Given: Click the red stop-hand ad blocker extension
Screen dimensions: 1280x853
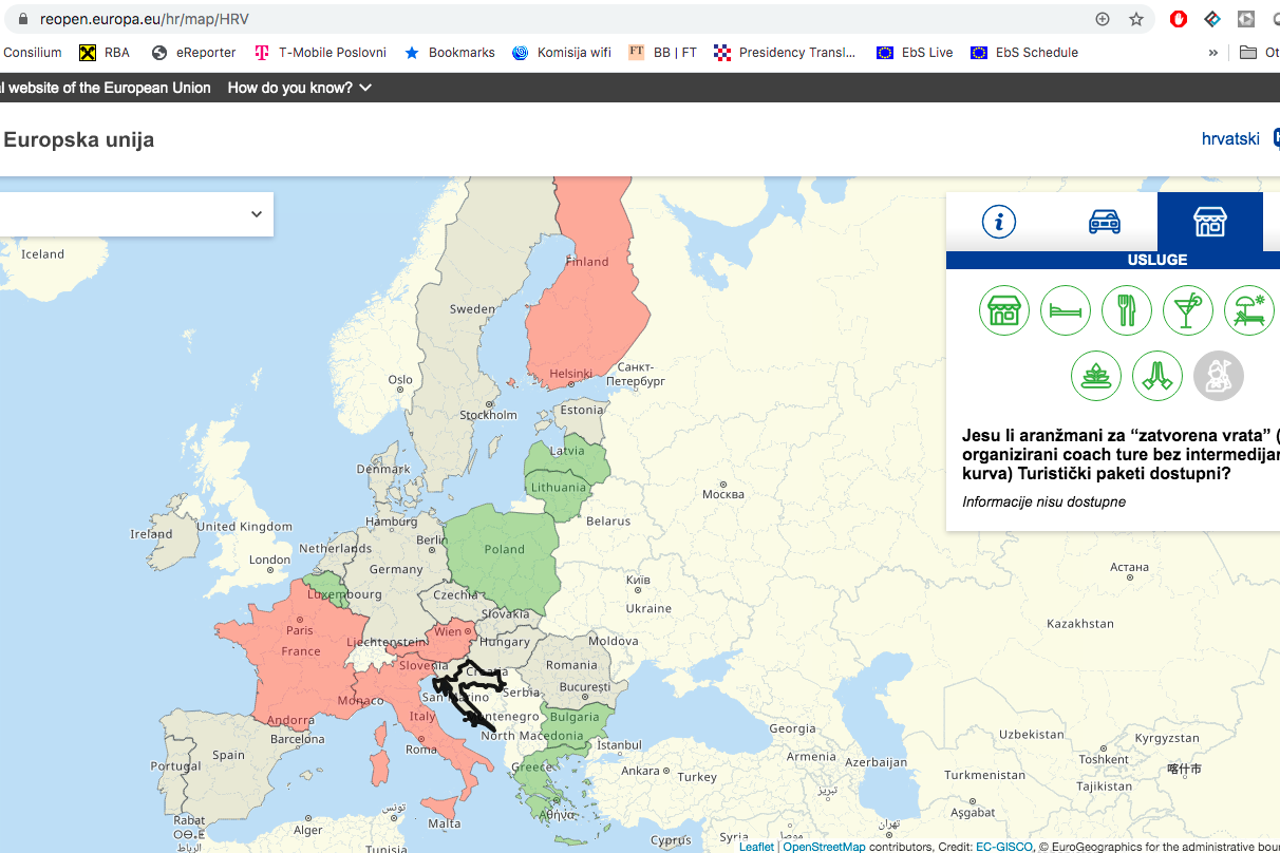Looking at the screenshot, I should (1178, 19).
